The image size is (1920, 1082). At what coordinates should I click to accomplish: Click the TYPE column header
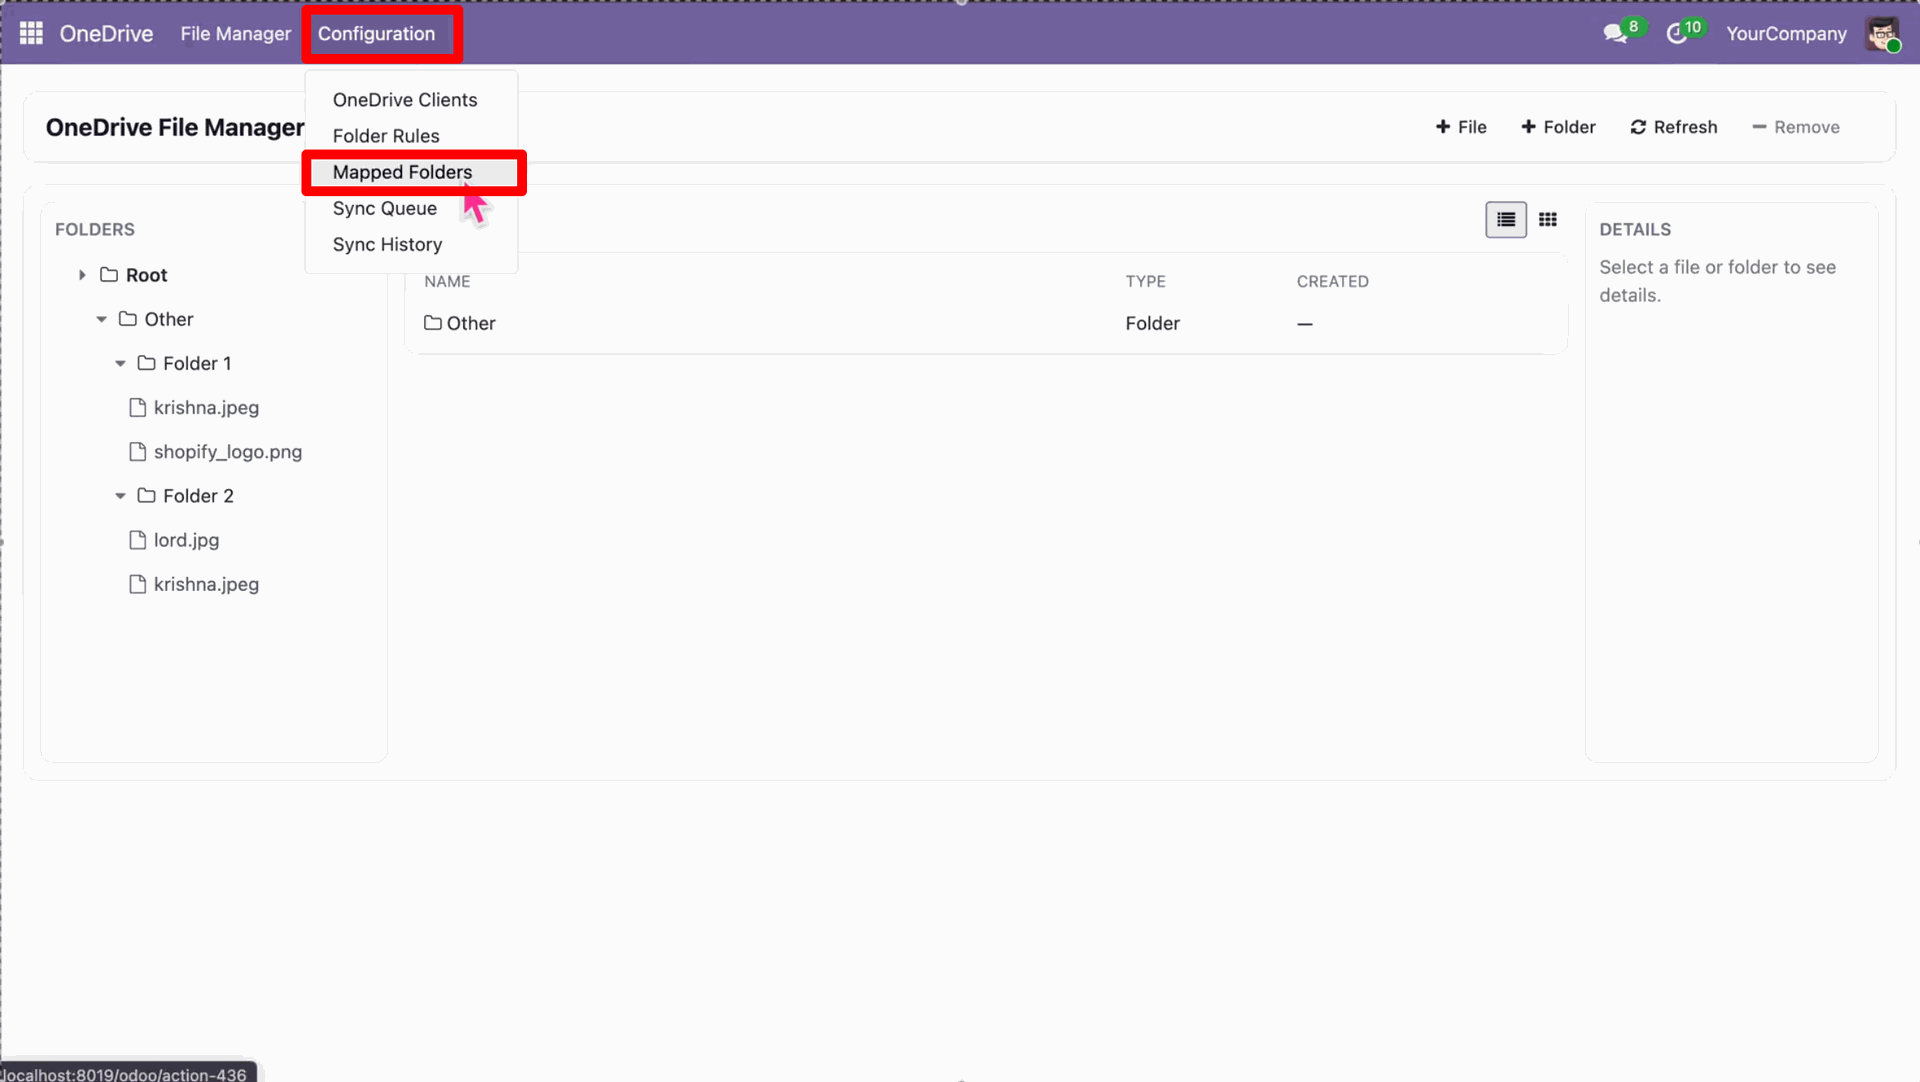point(1146,282)
